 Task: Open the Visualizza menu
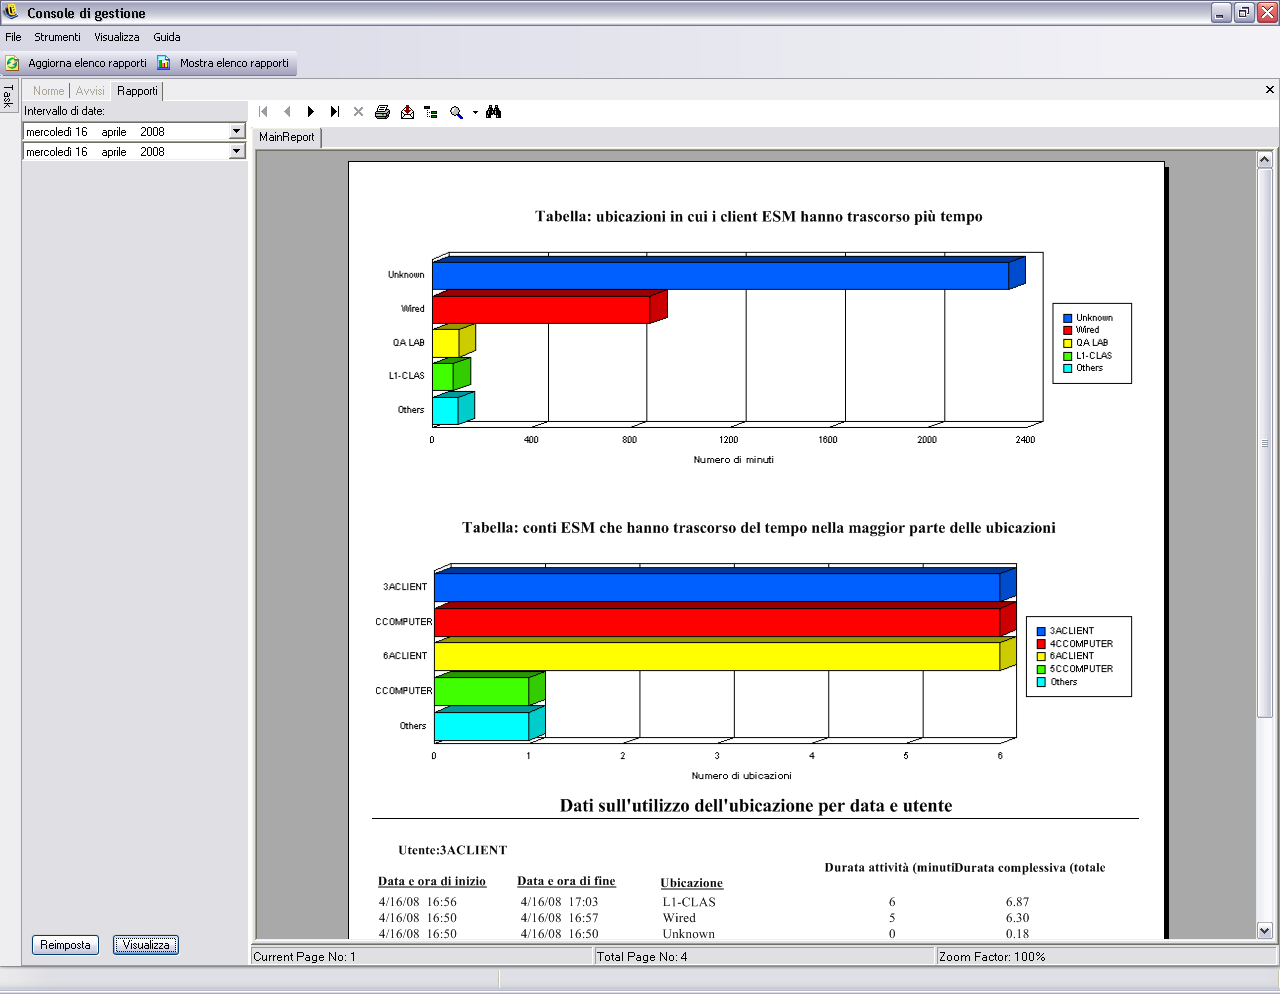click(x=117, y=37)
